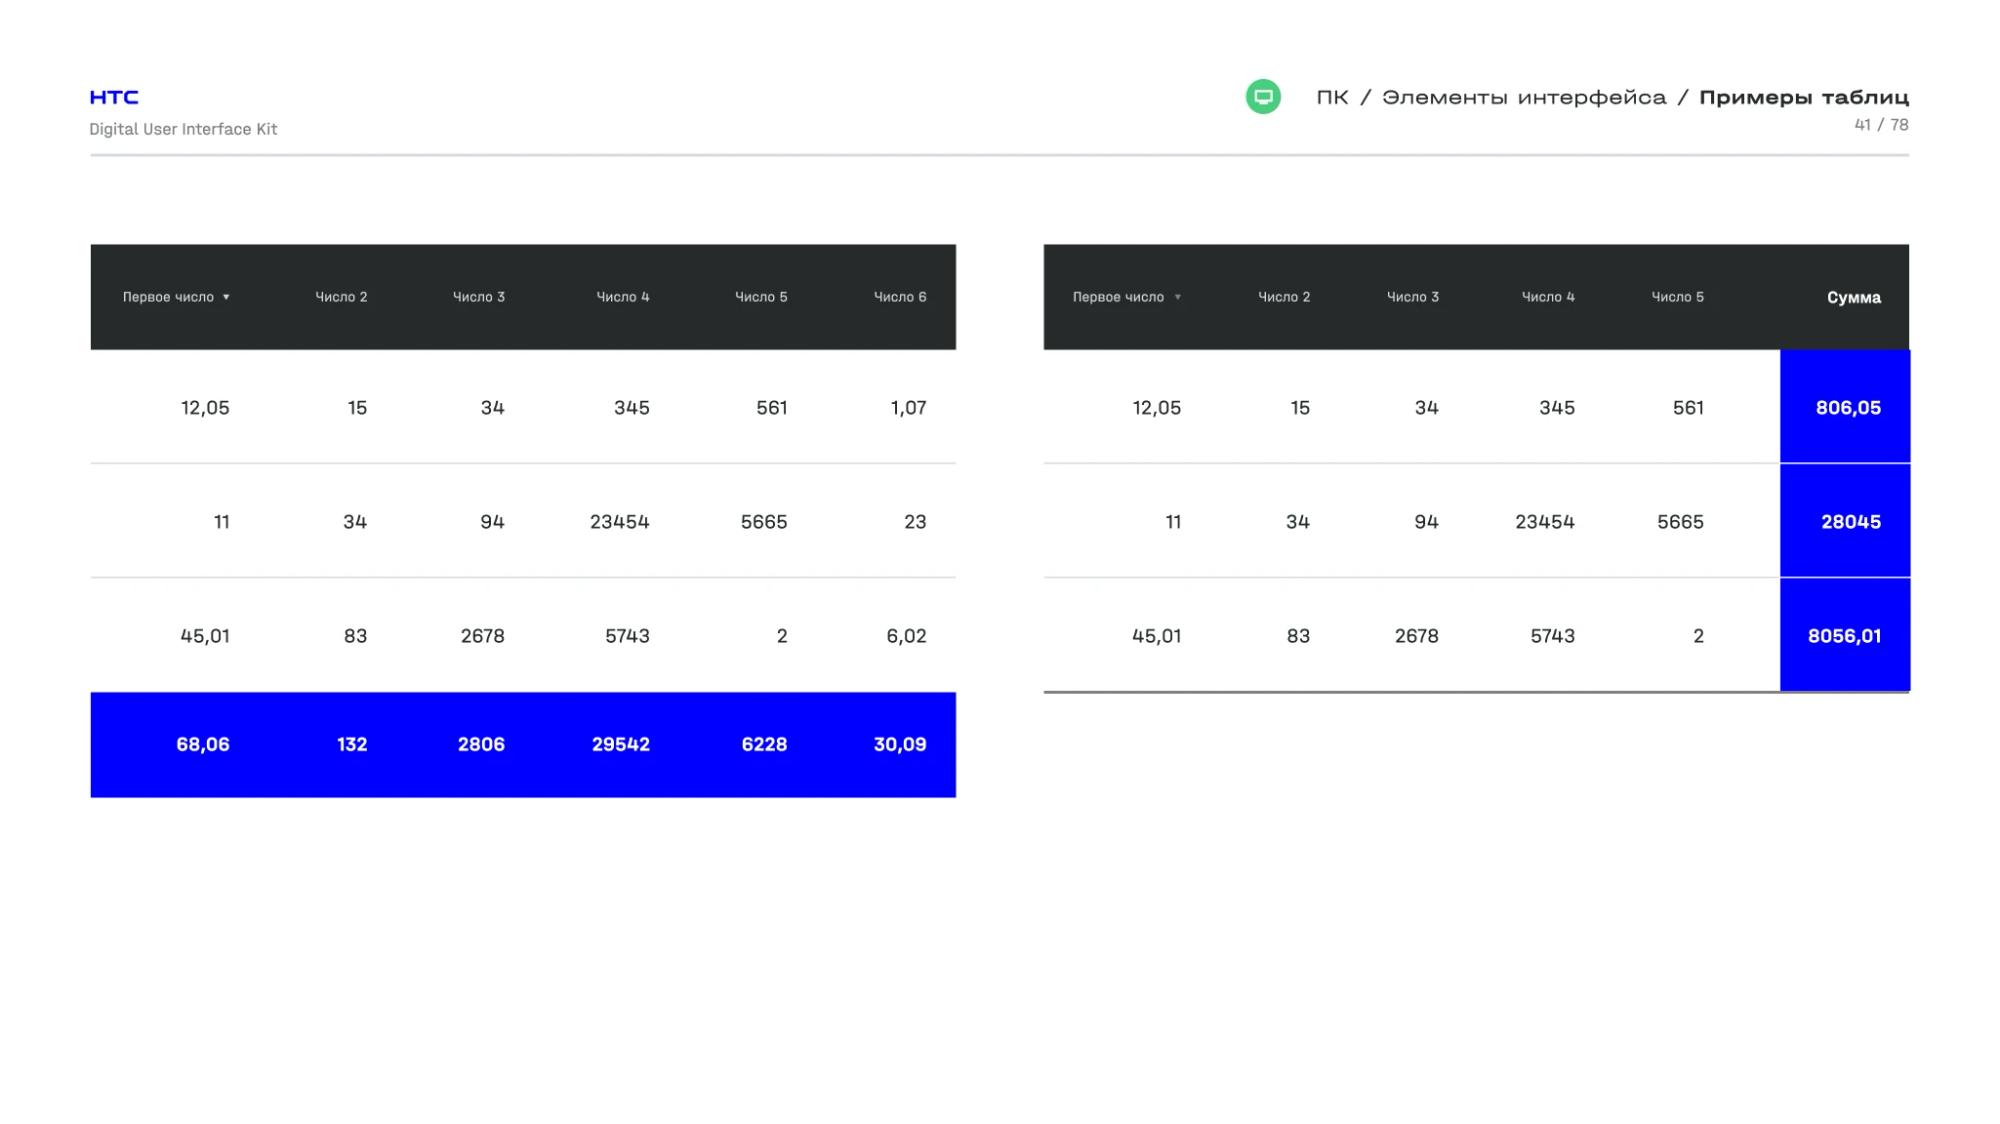Click total cell 30,09
The height and width of the screenshot is (1124, 2000).
point(900,744)
